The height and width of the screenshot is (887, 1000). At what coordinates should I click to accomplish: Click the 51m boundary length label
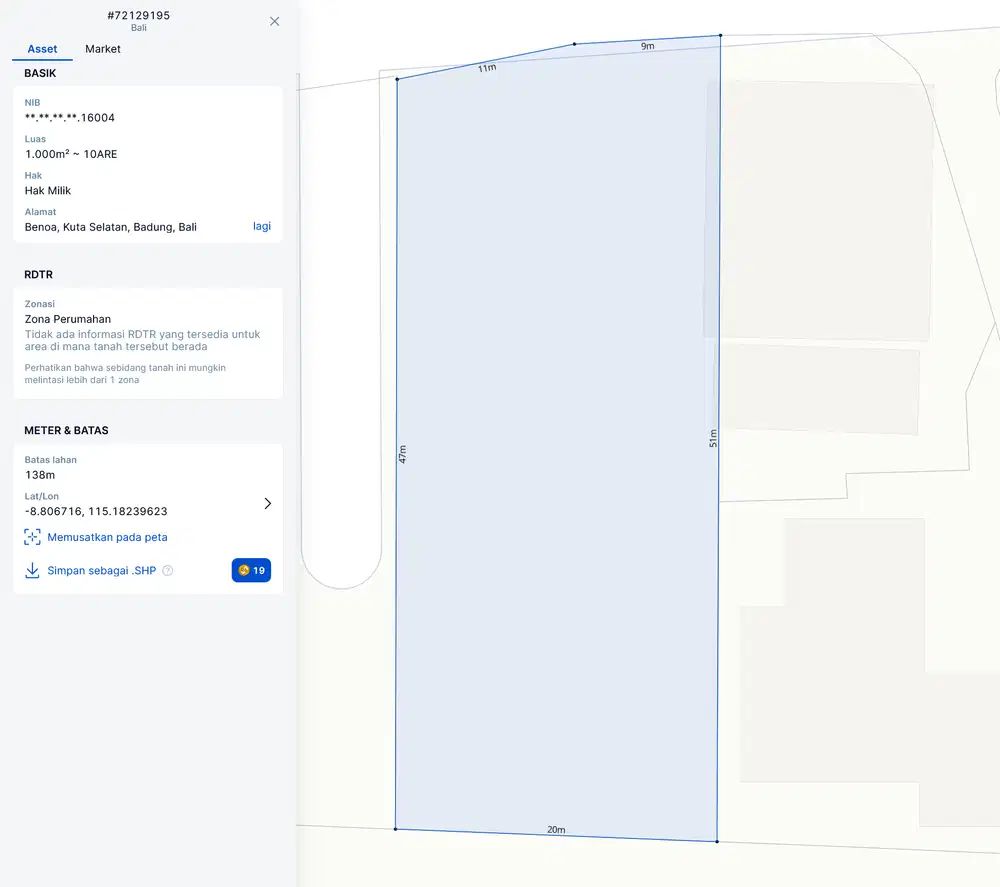(x=713, y=438)
